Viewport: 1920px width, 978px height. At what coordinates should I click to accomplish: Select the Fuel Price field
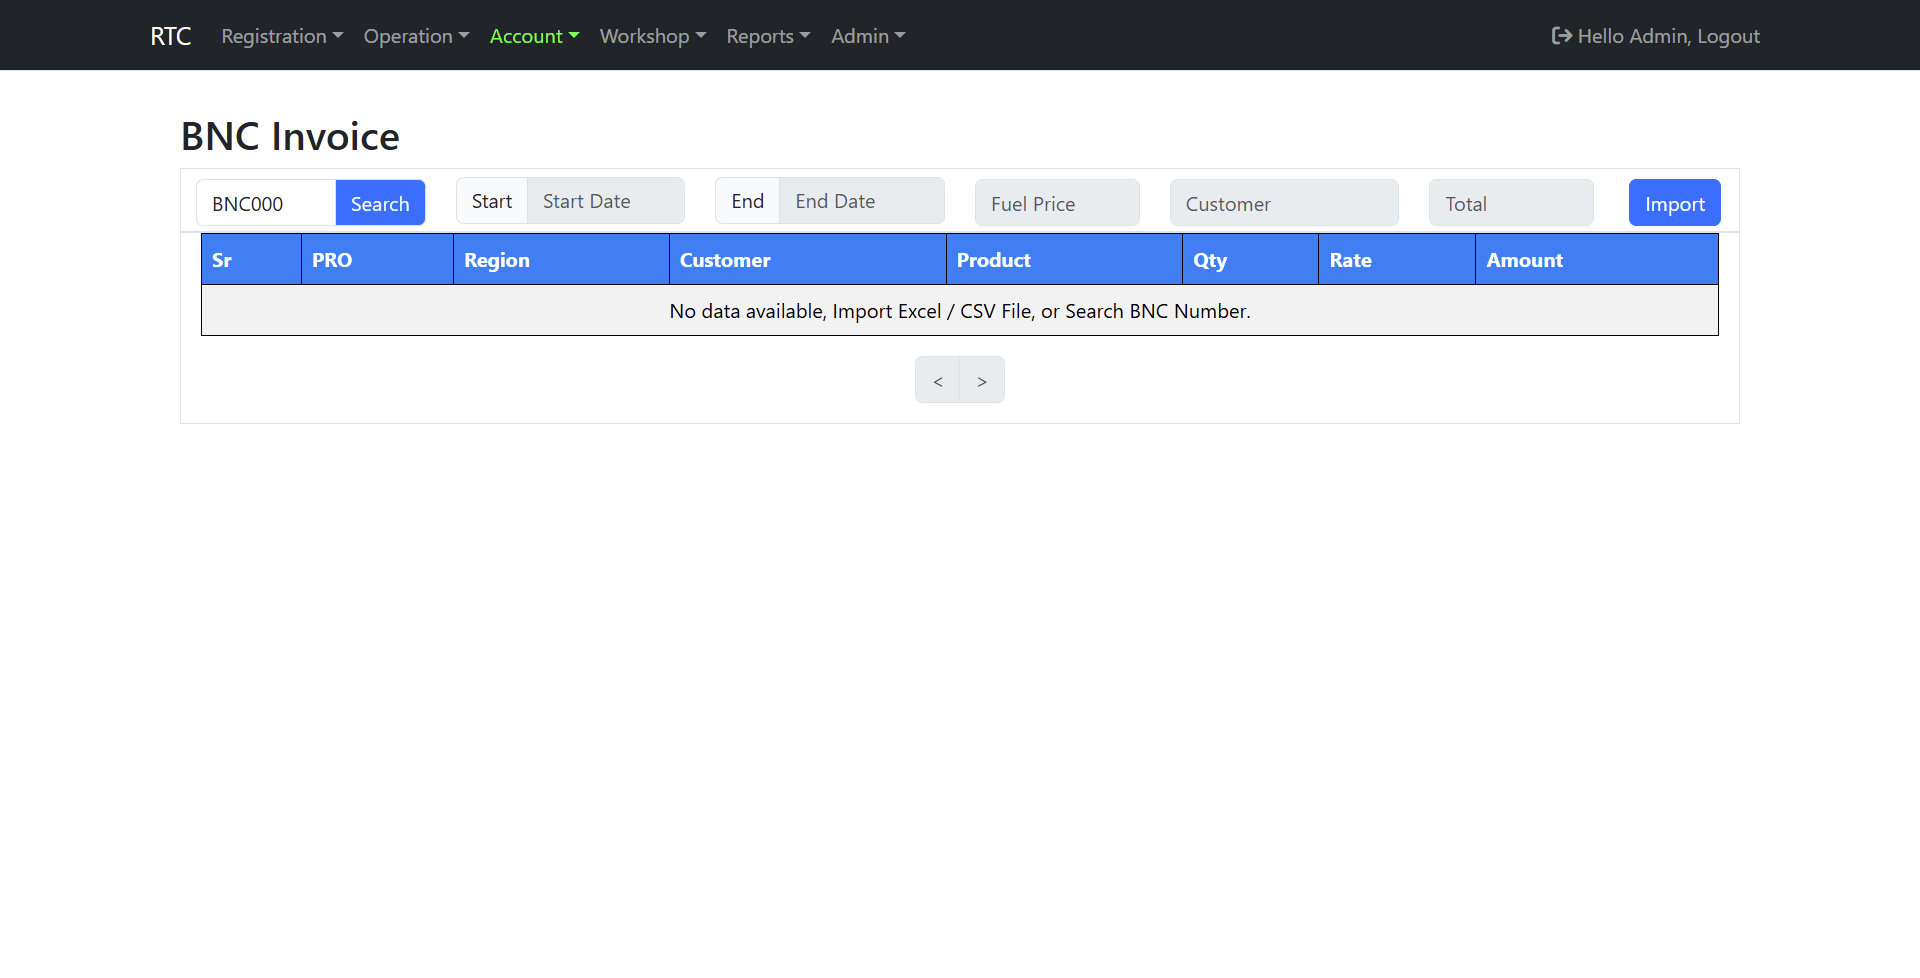click(1056, 203)
